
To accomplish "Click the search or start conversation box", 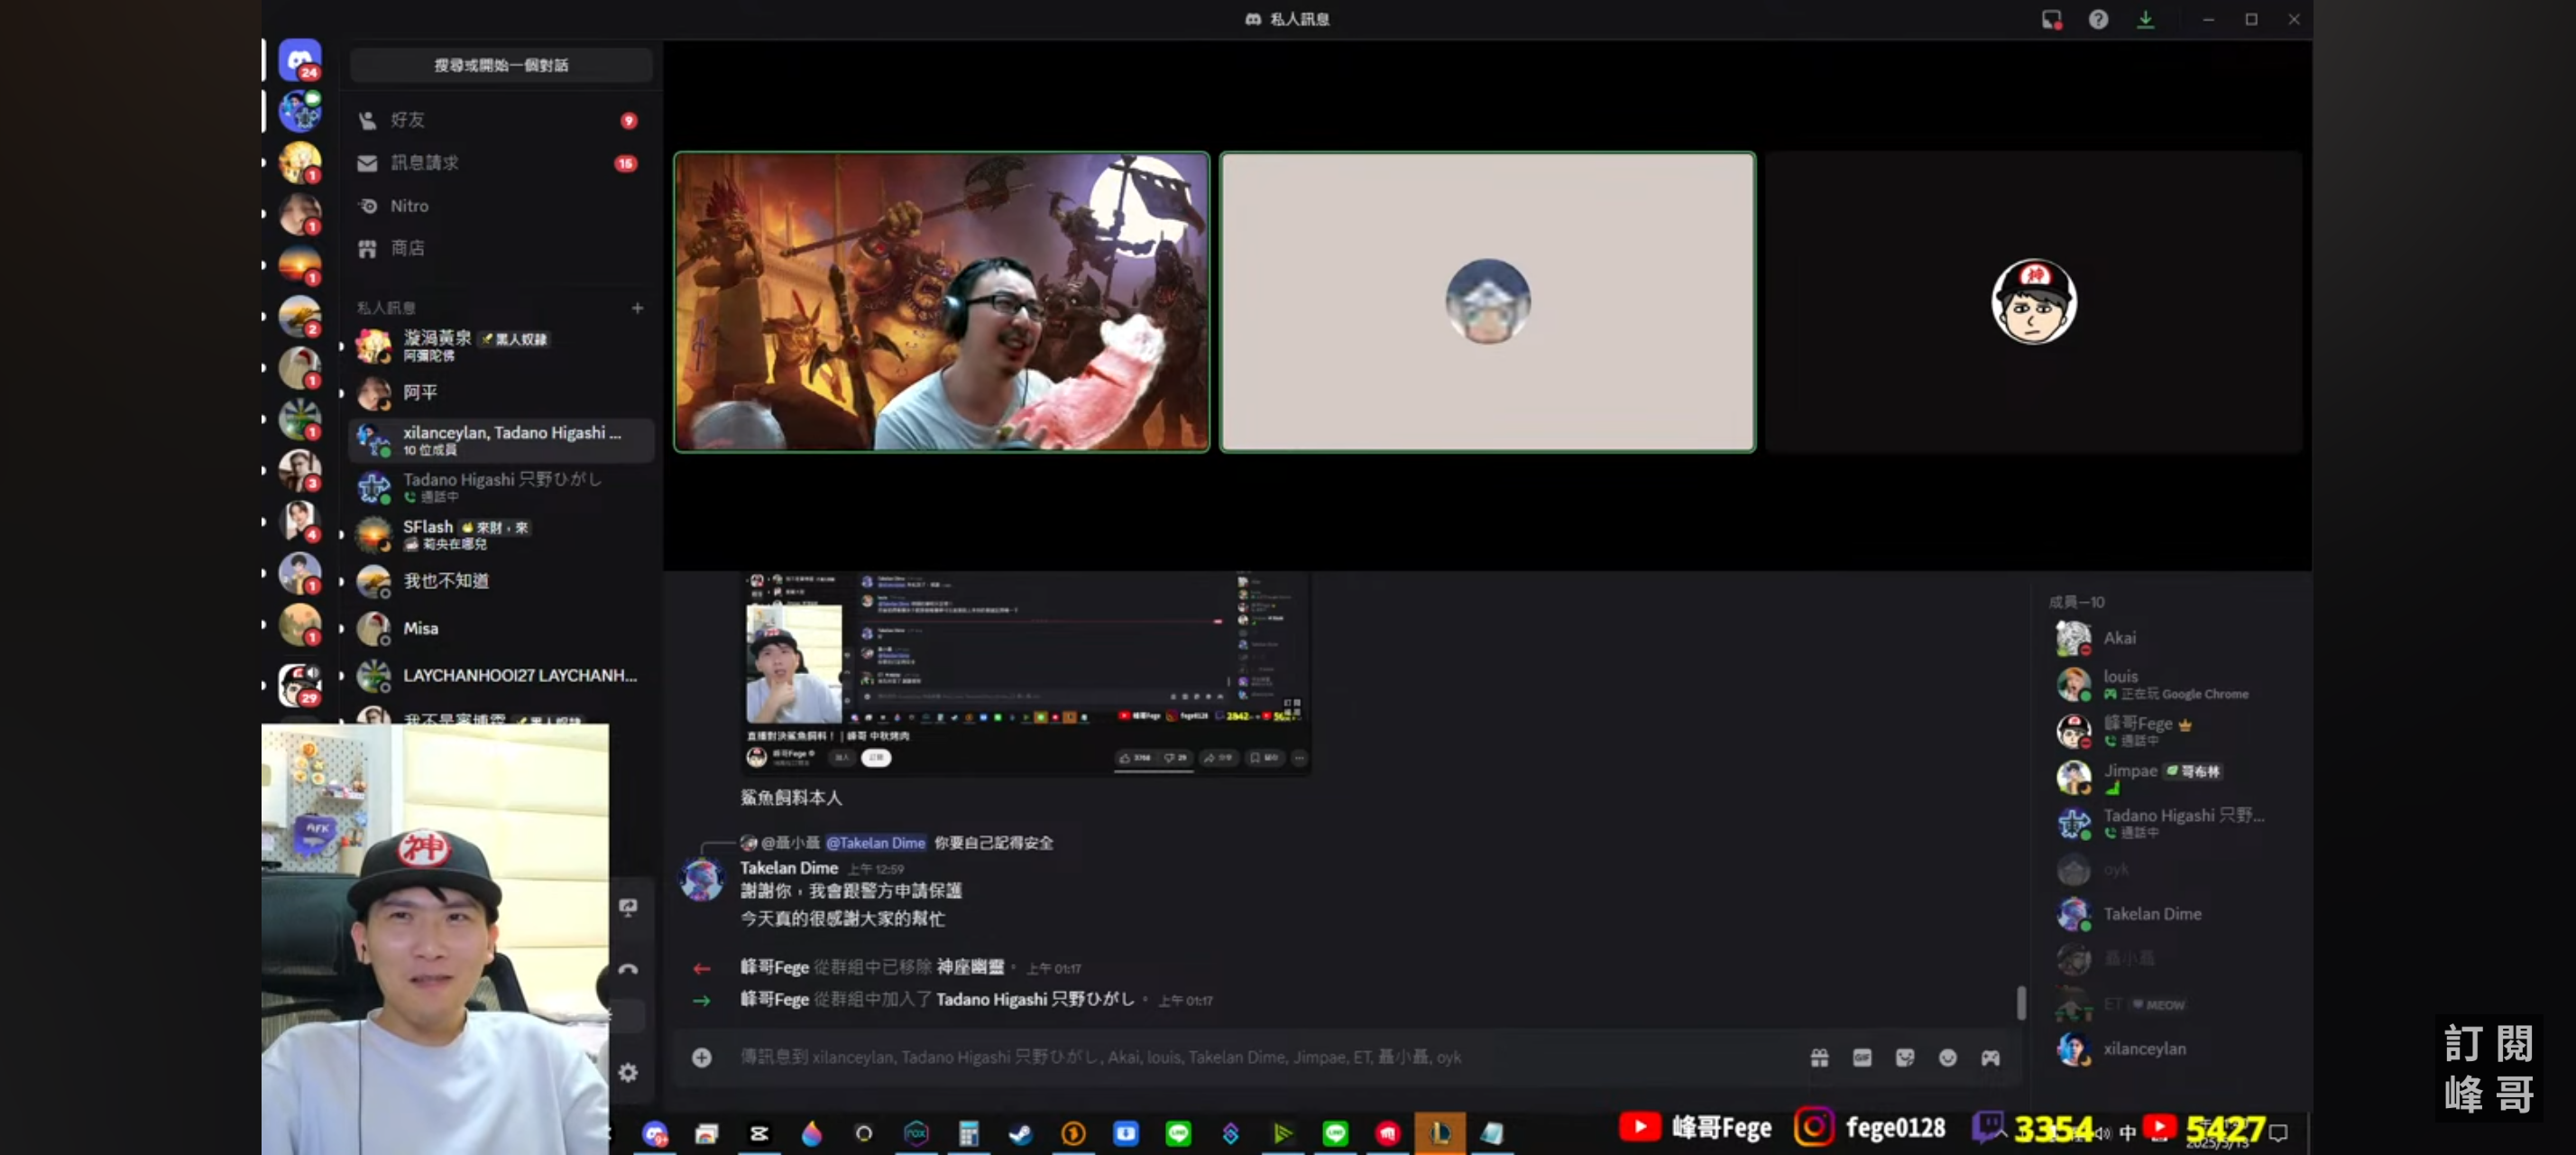I will coord(501,65).
